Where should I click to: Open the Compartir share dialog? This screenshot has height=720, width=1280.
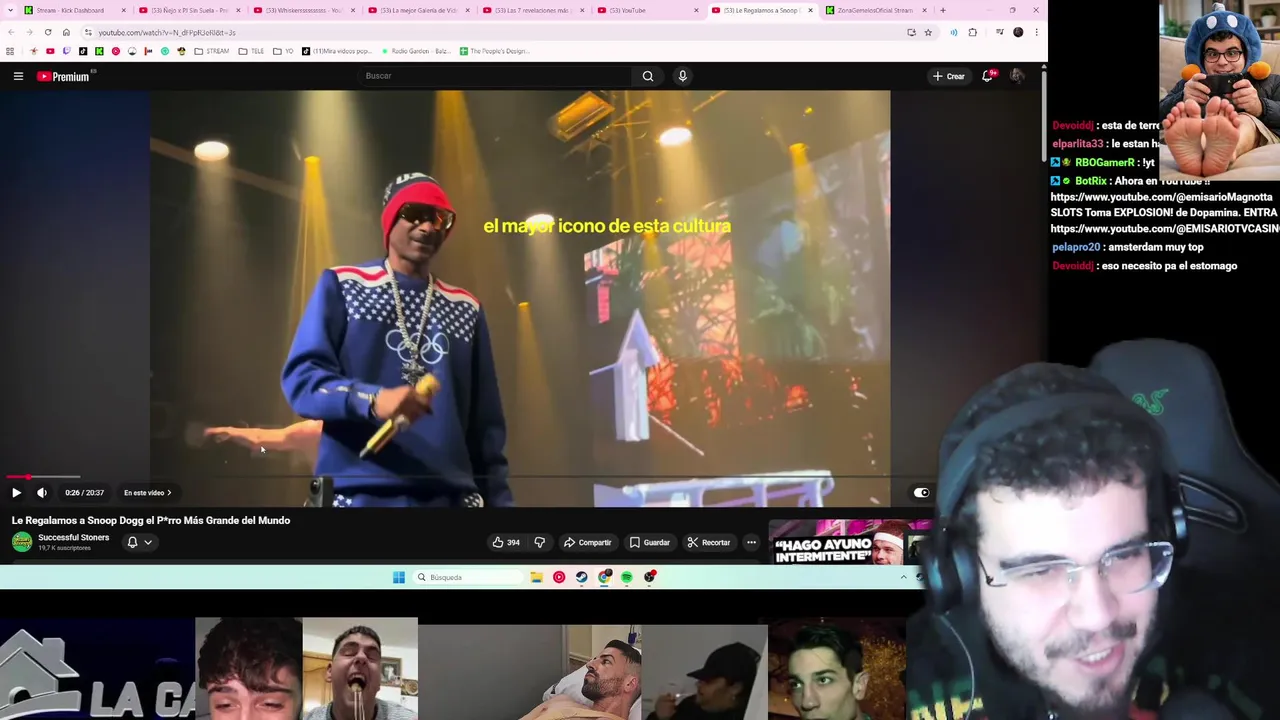pyautogui.click(x=587, y=542)
